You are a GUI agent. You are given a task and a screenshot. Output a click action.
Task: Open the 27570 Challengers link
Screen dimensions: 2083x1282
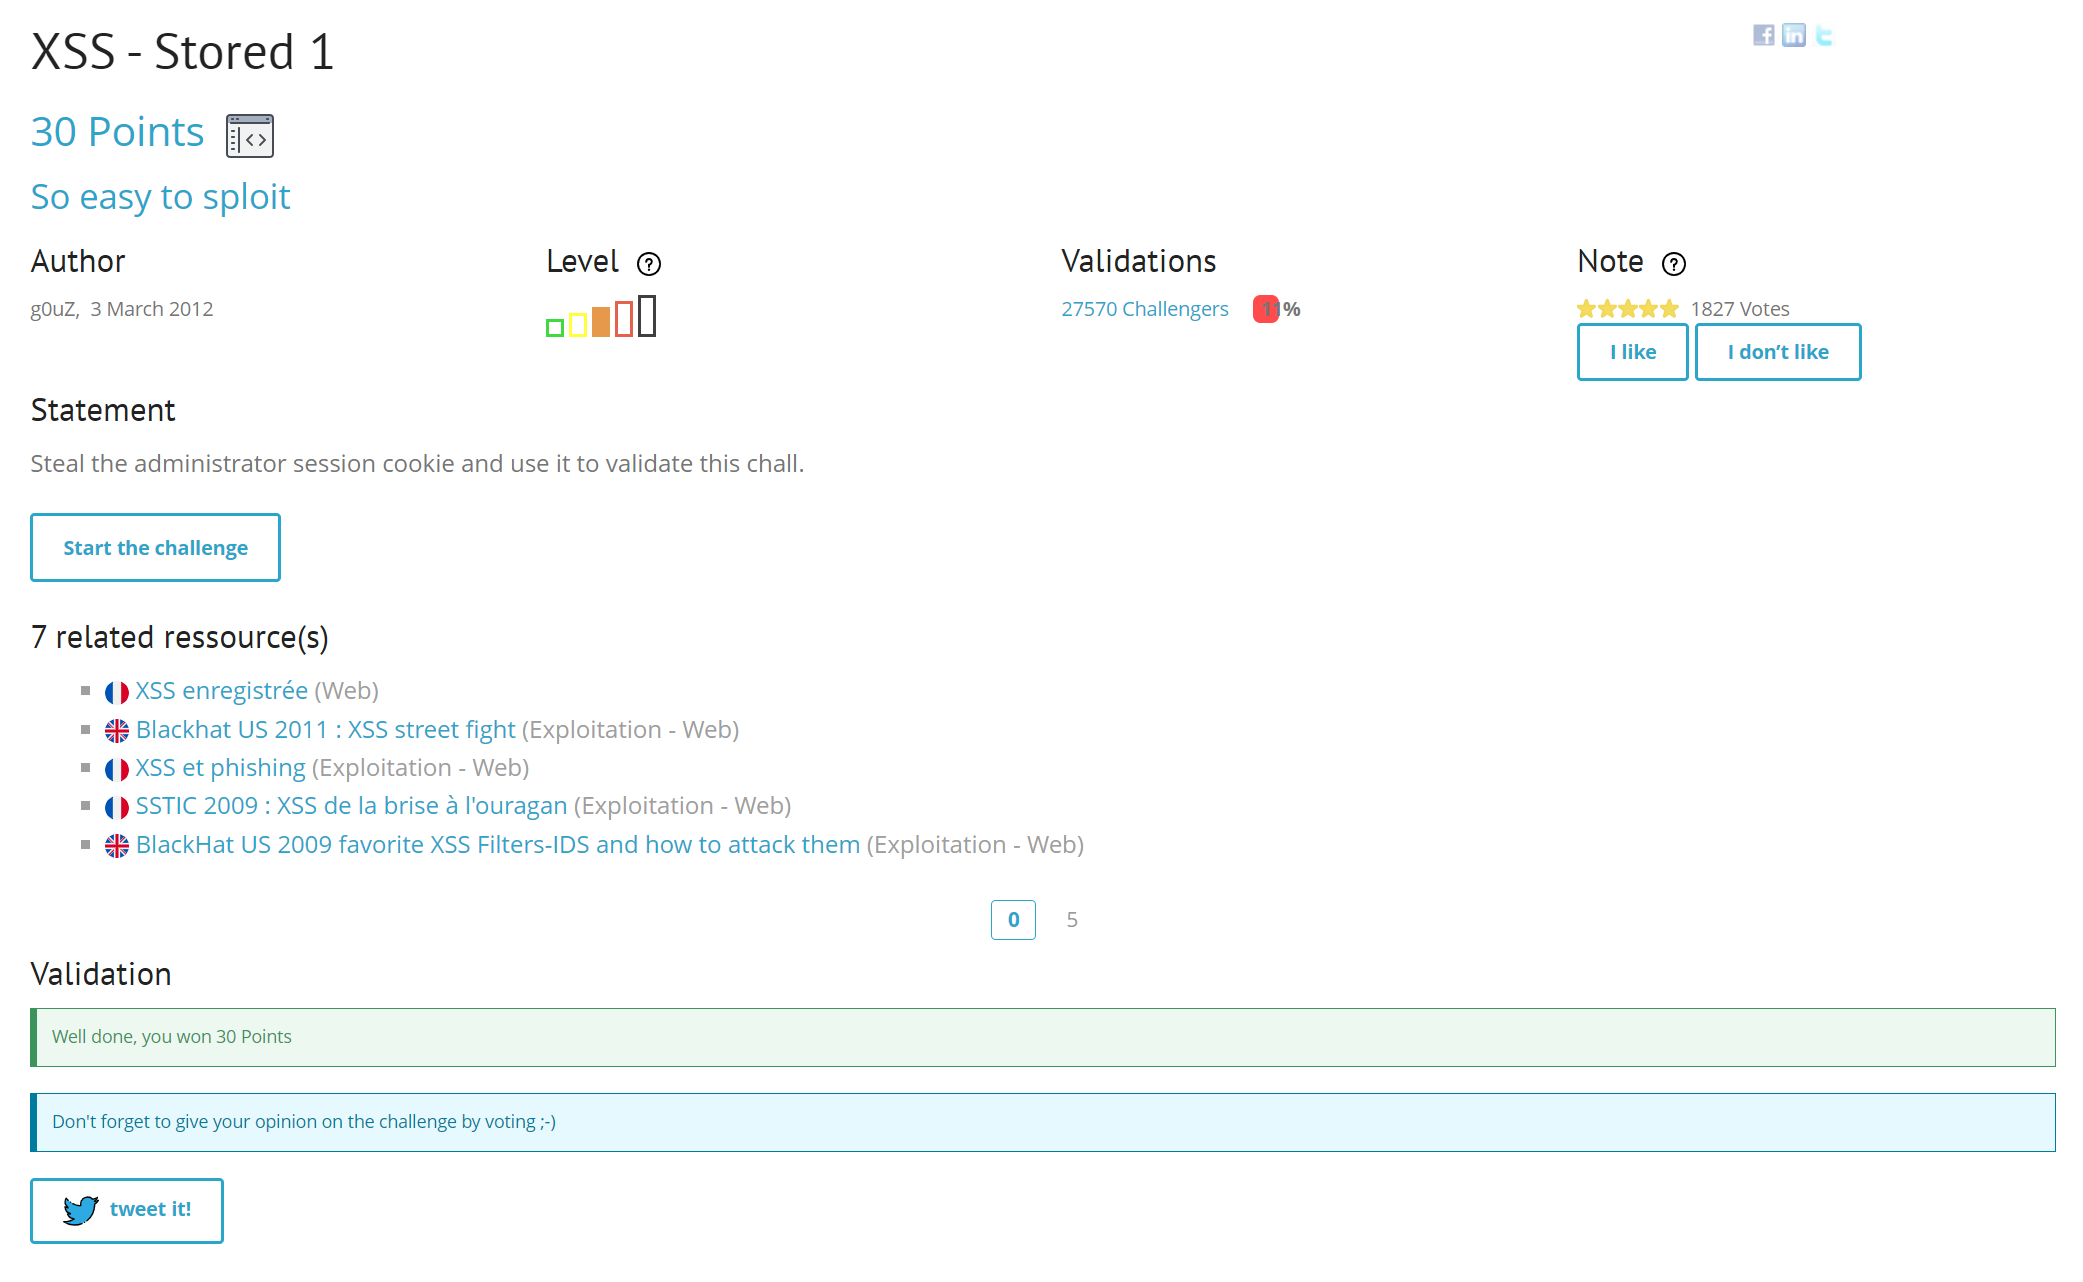pos(1144,309)
